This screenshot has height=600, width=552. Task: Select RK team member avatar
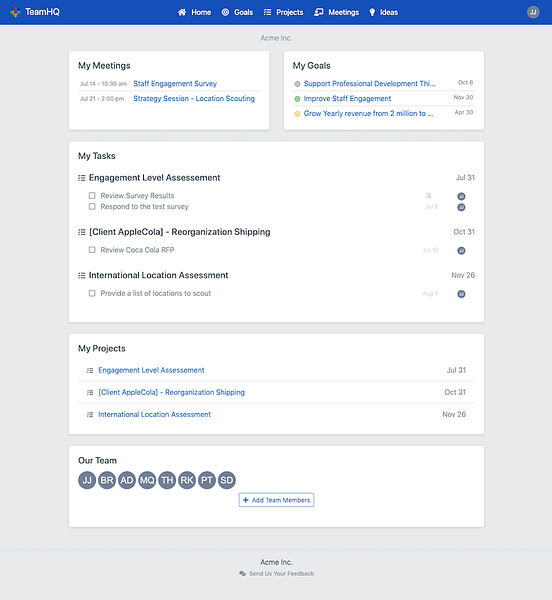click(187, 480)
